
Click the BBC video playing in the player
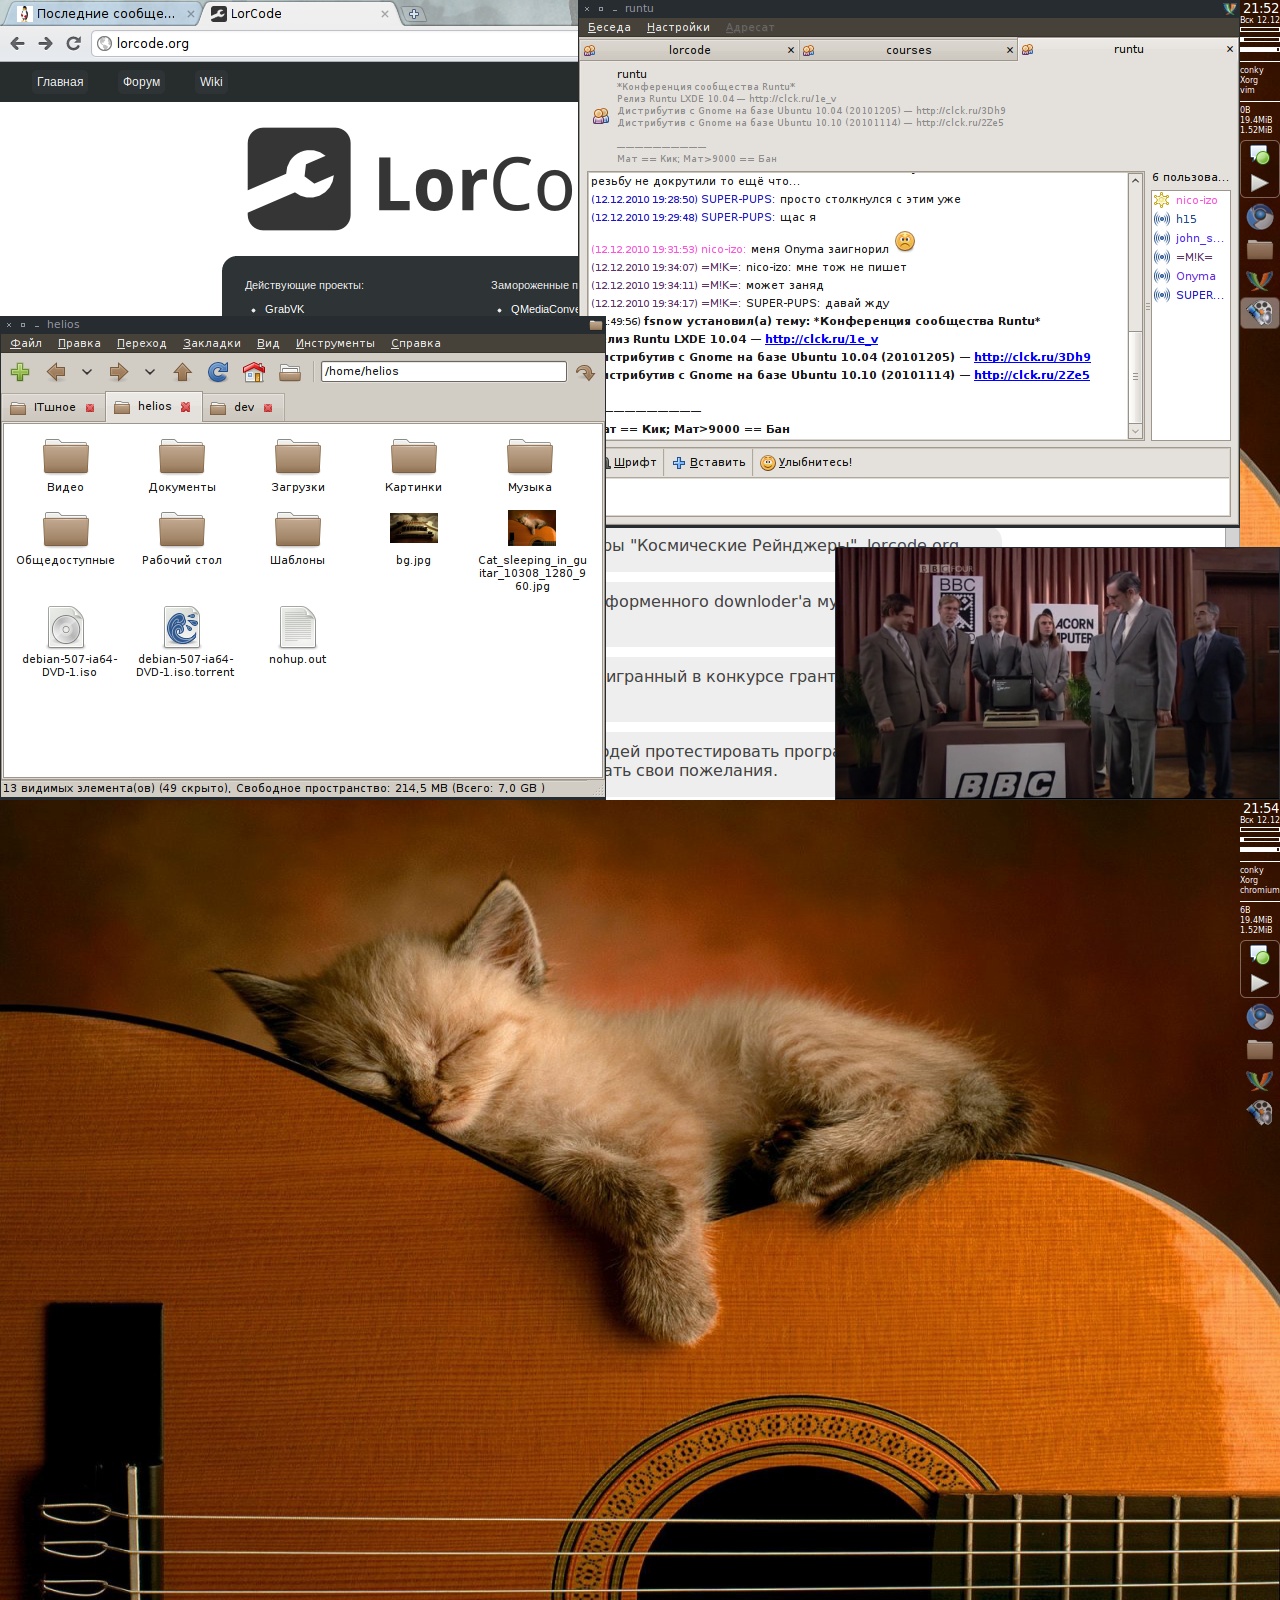(1057, 673)
